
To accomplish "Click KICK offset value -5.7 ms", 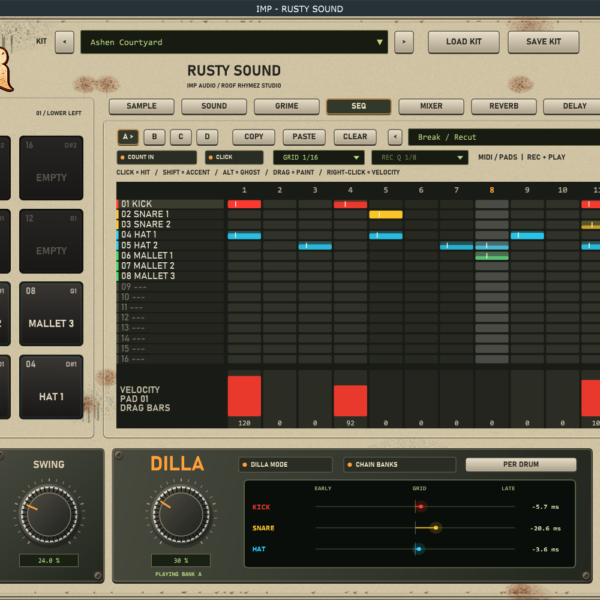I will [545, 507].
